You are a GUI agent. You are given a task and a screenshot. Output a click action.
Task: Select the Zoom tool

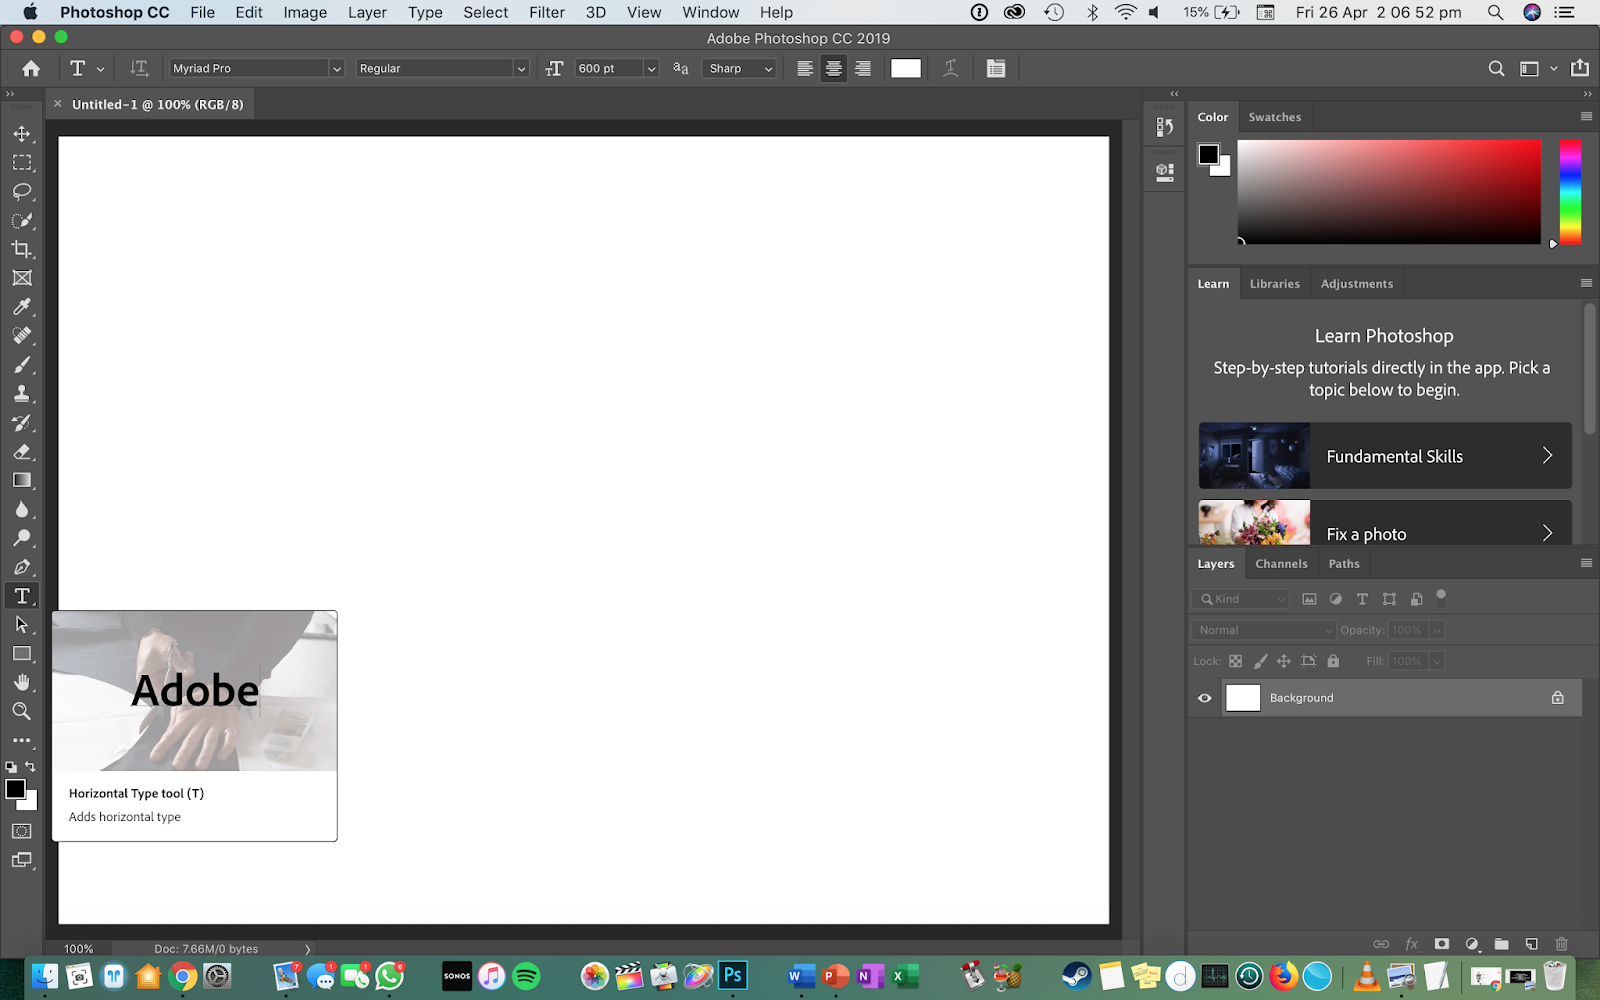pos(21,711)
